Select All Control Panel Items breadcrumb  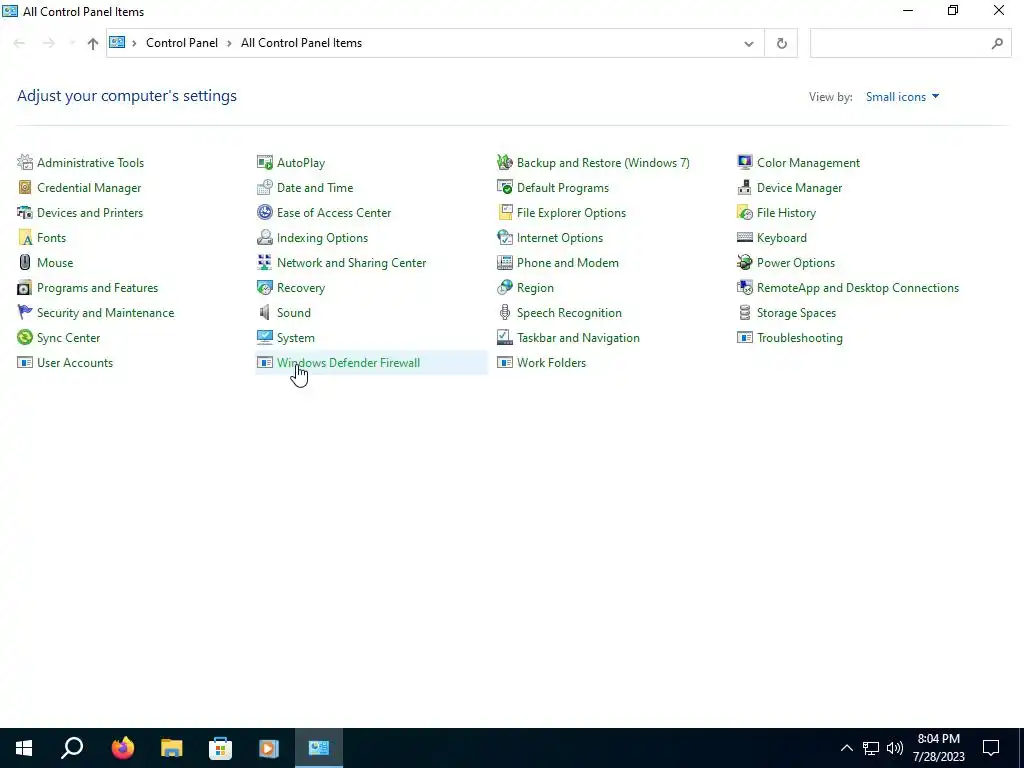pyautogui.click(x=301, y=43)
